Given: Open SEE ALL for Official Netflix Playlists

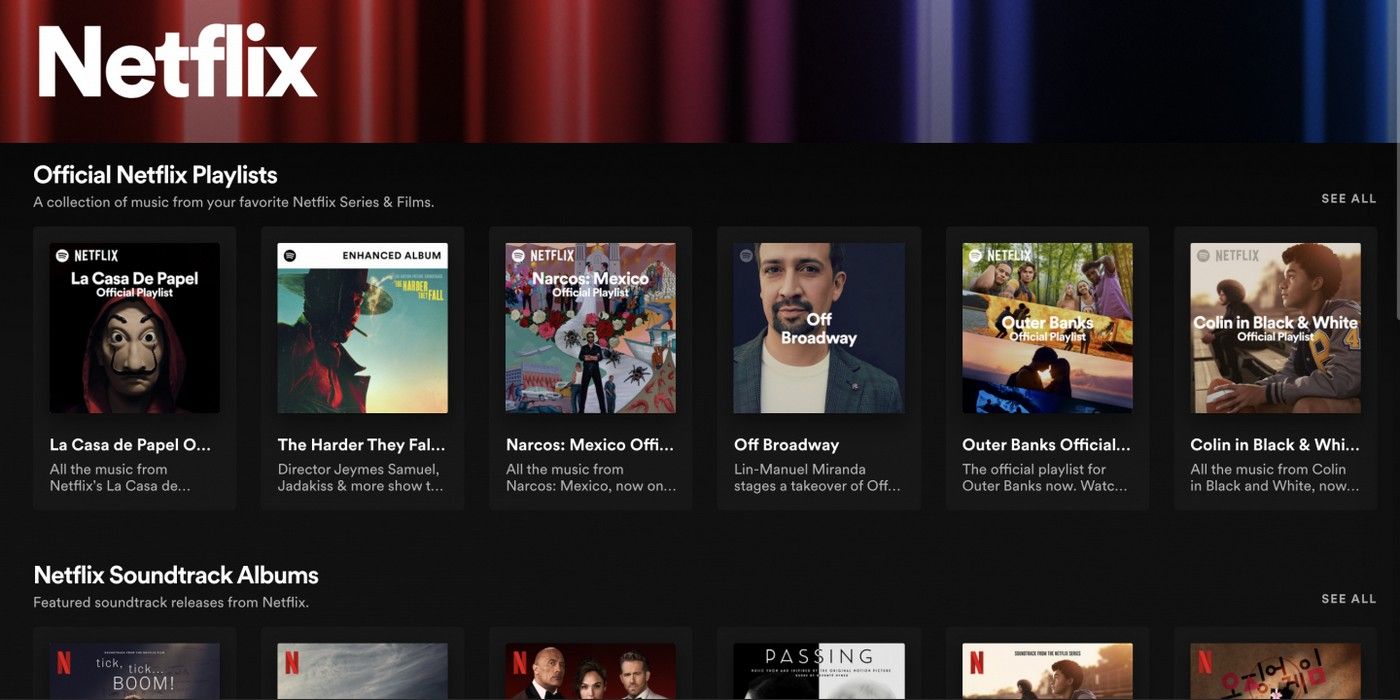Looking at the screenshot, I should point(1349,198).
